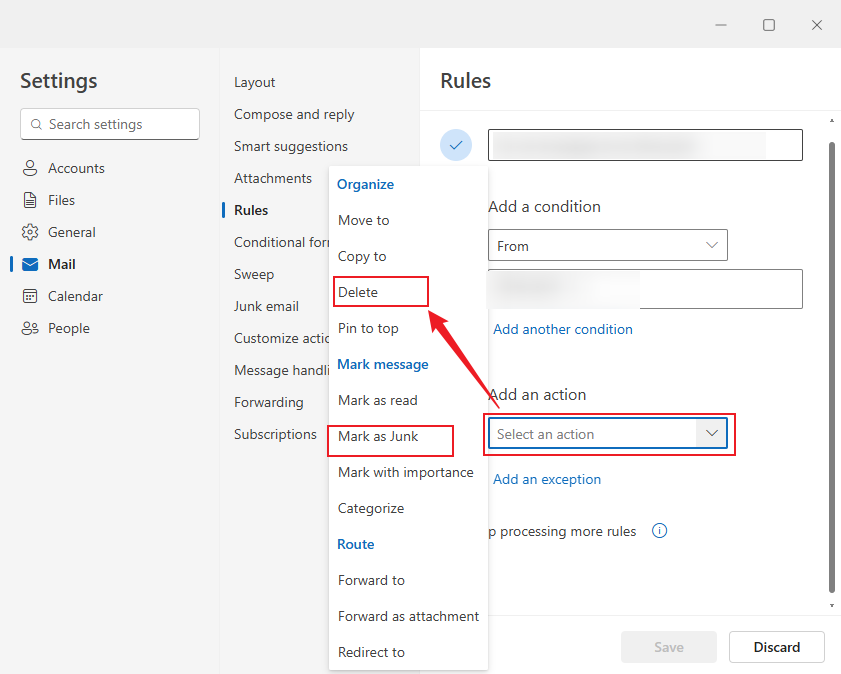Click the Discard button
This screenshot has height=674, width=841.
coord(776,647)
